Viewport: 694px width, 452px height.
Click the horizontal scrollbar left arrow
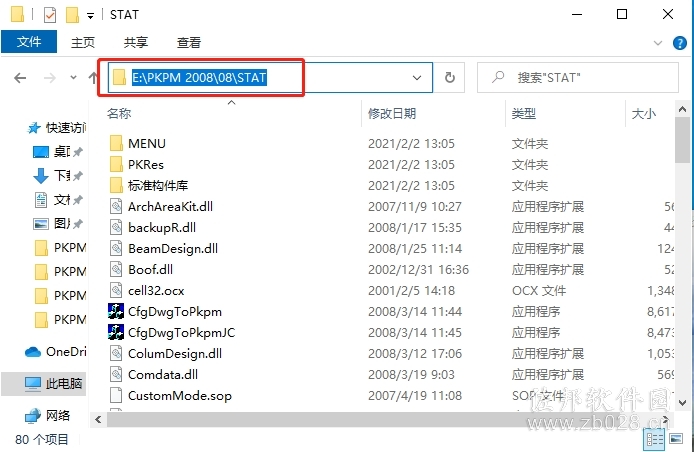pos(98,419)
